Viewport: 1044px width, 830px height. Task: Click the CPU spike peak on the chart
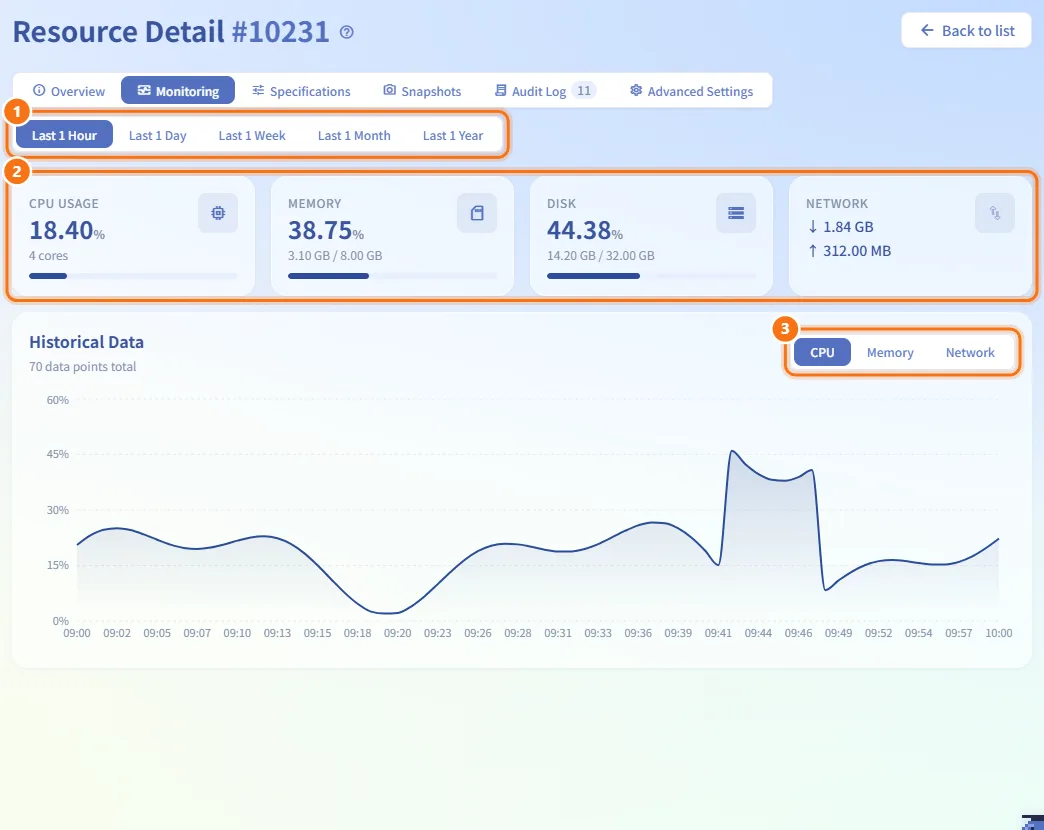pos(732,452)
